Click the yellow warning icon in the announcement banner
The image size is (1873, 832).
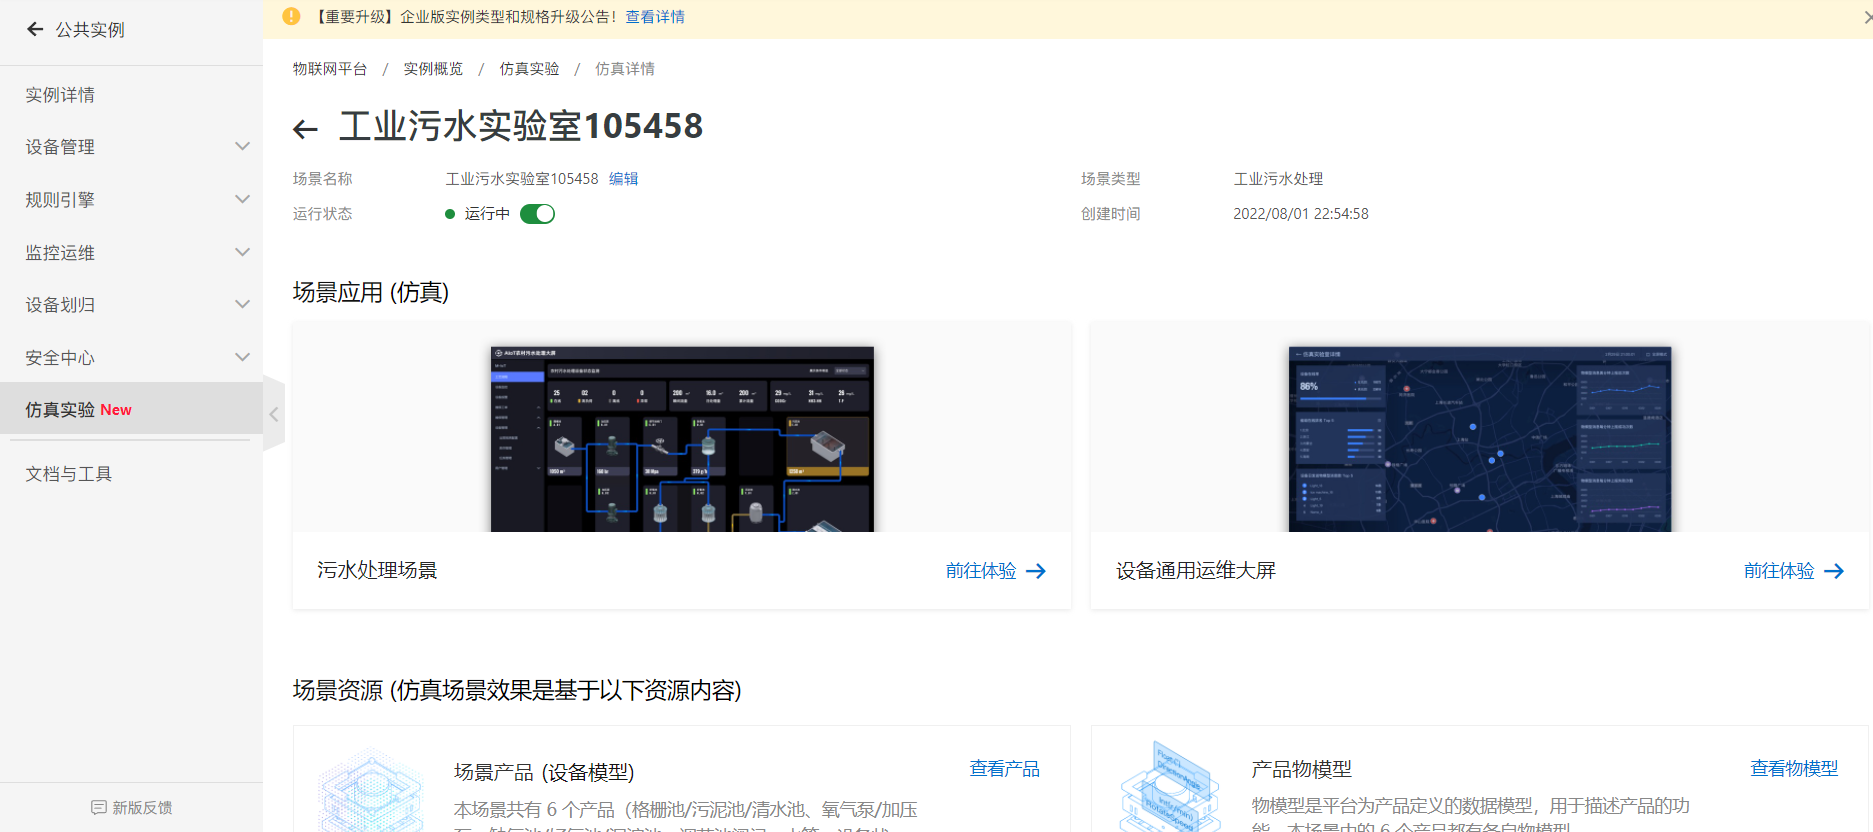point(291,16)
